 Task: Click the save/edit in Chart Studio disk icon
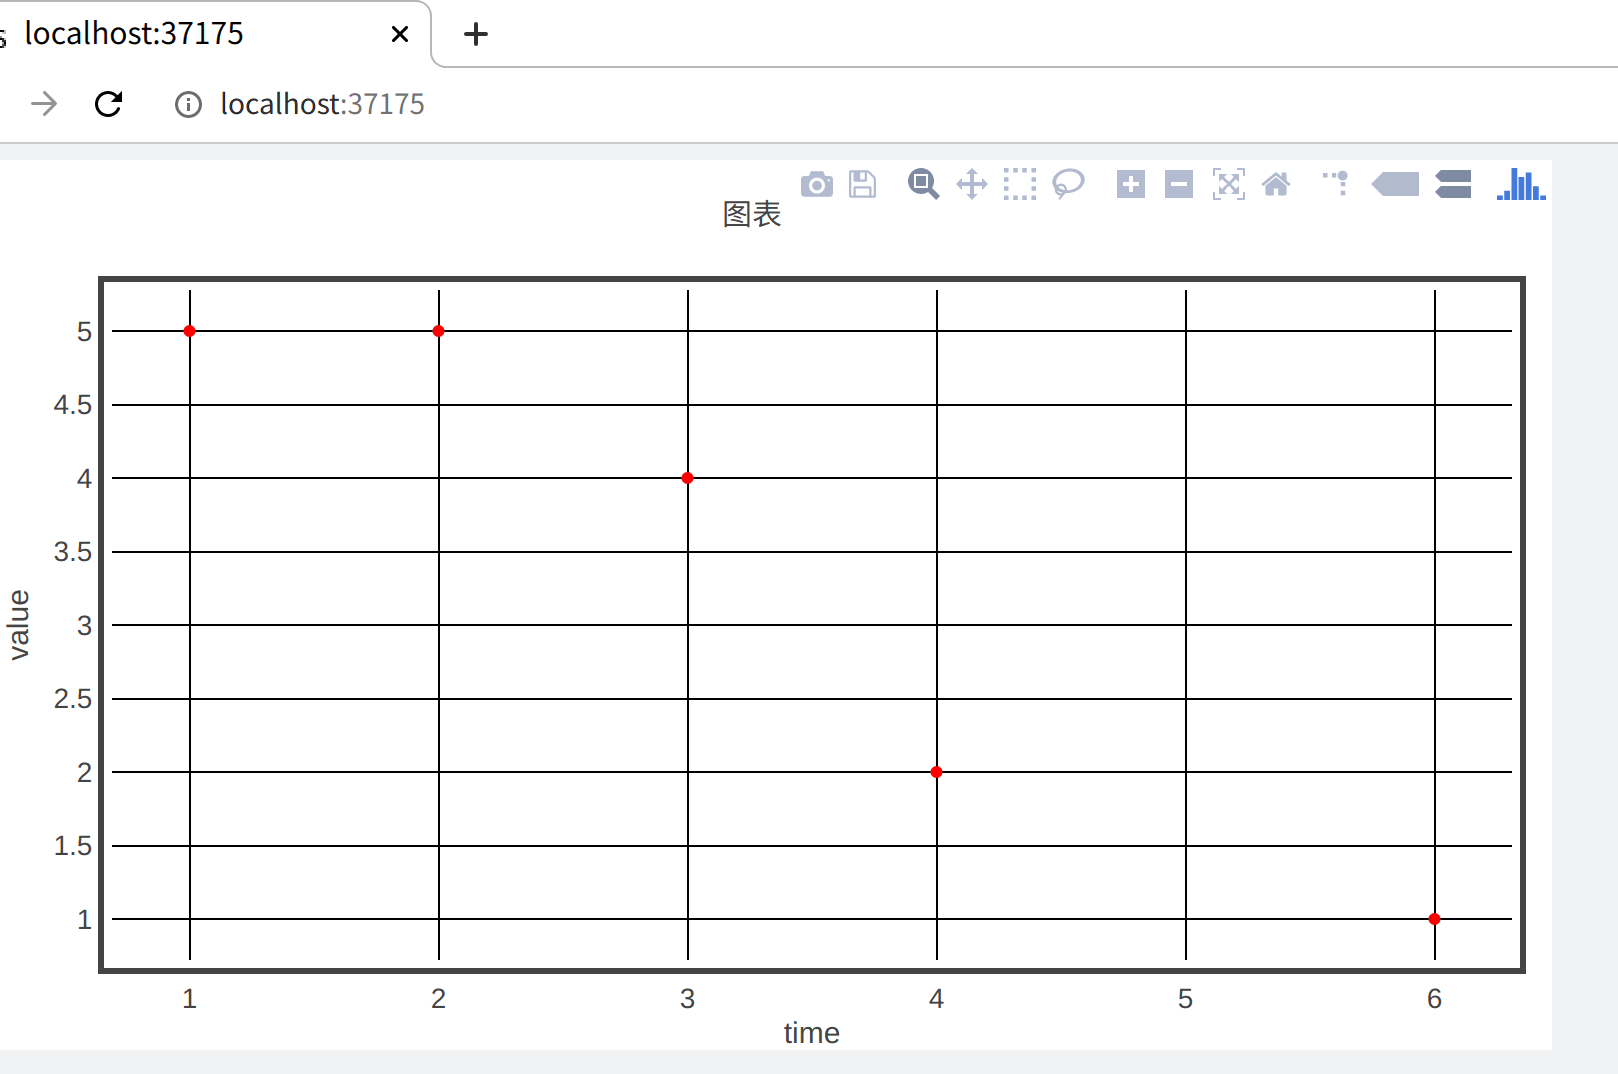tap(862, 185)
